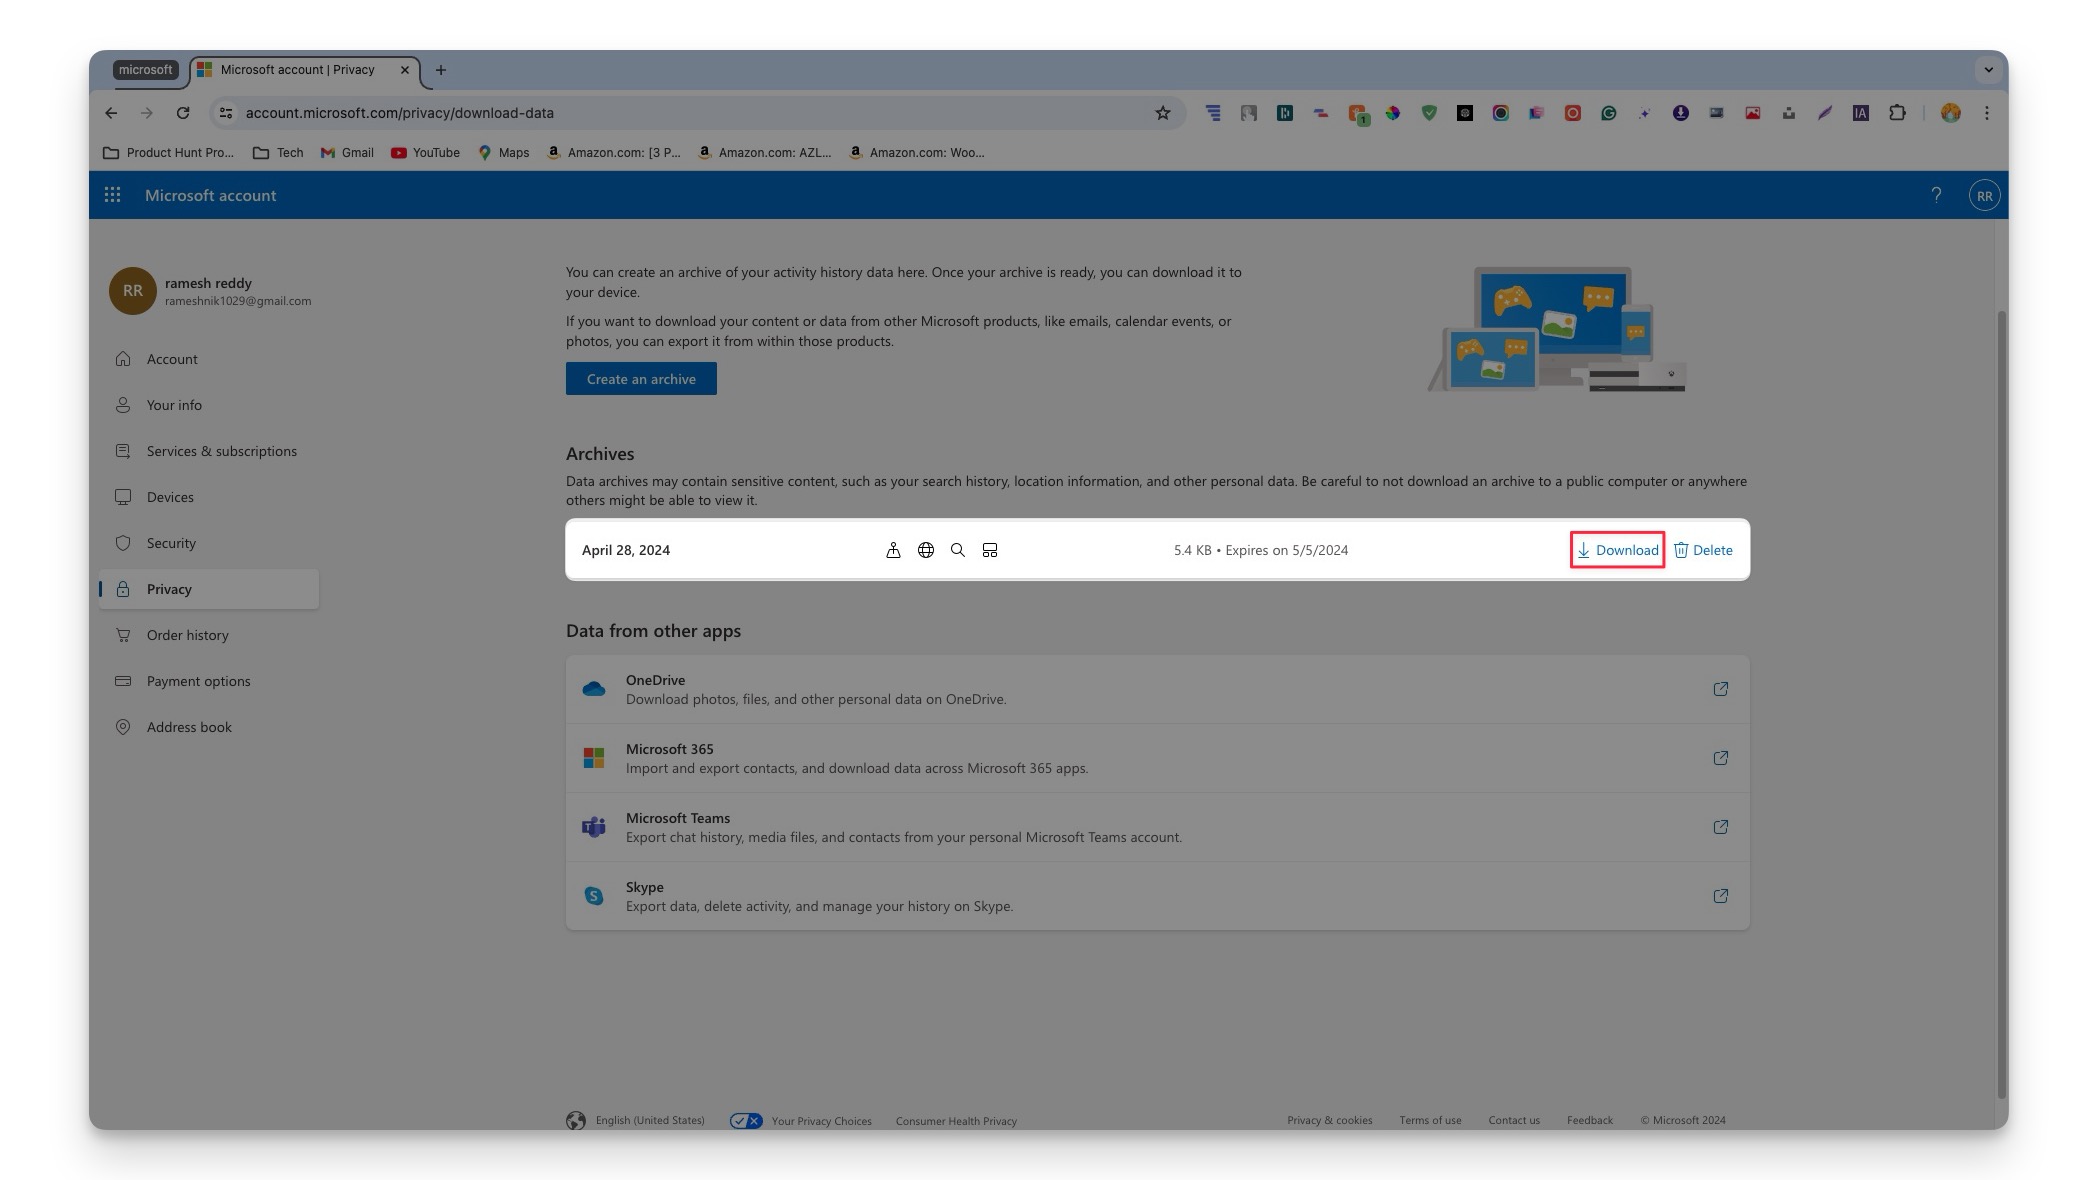
Task: Go to Address book
Action: 208,727
